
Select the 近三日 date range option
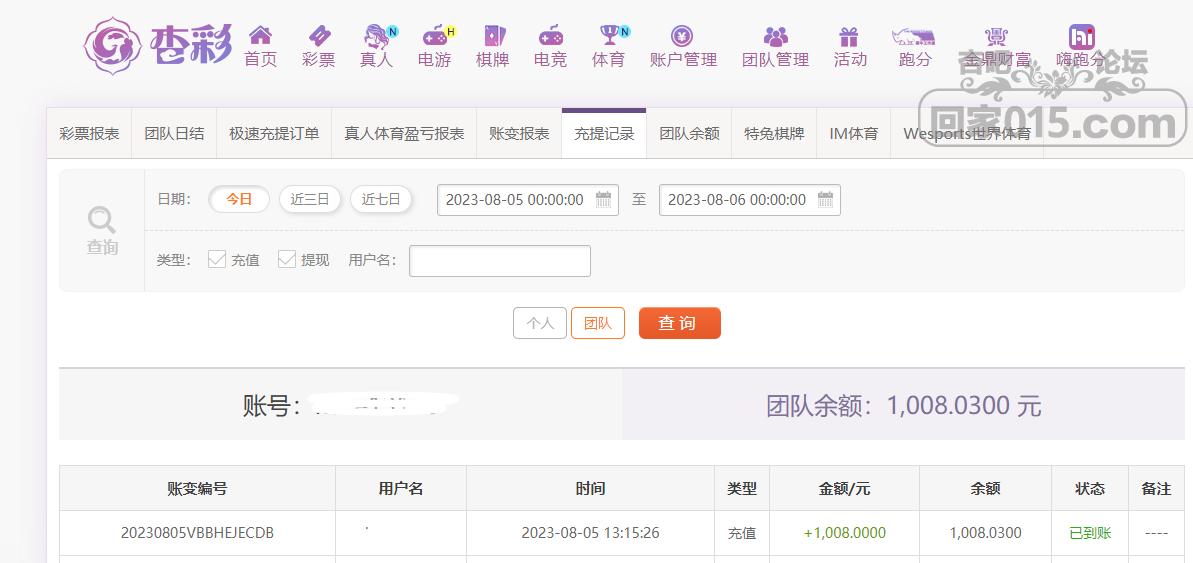310,199
